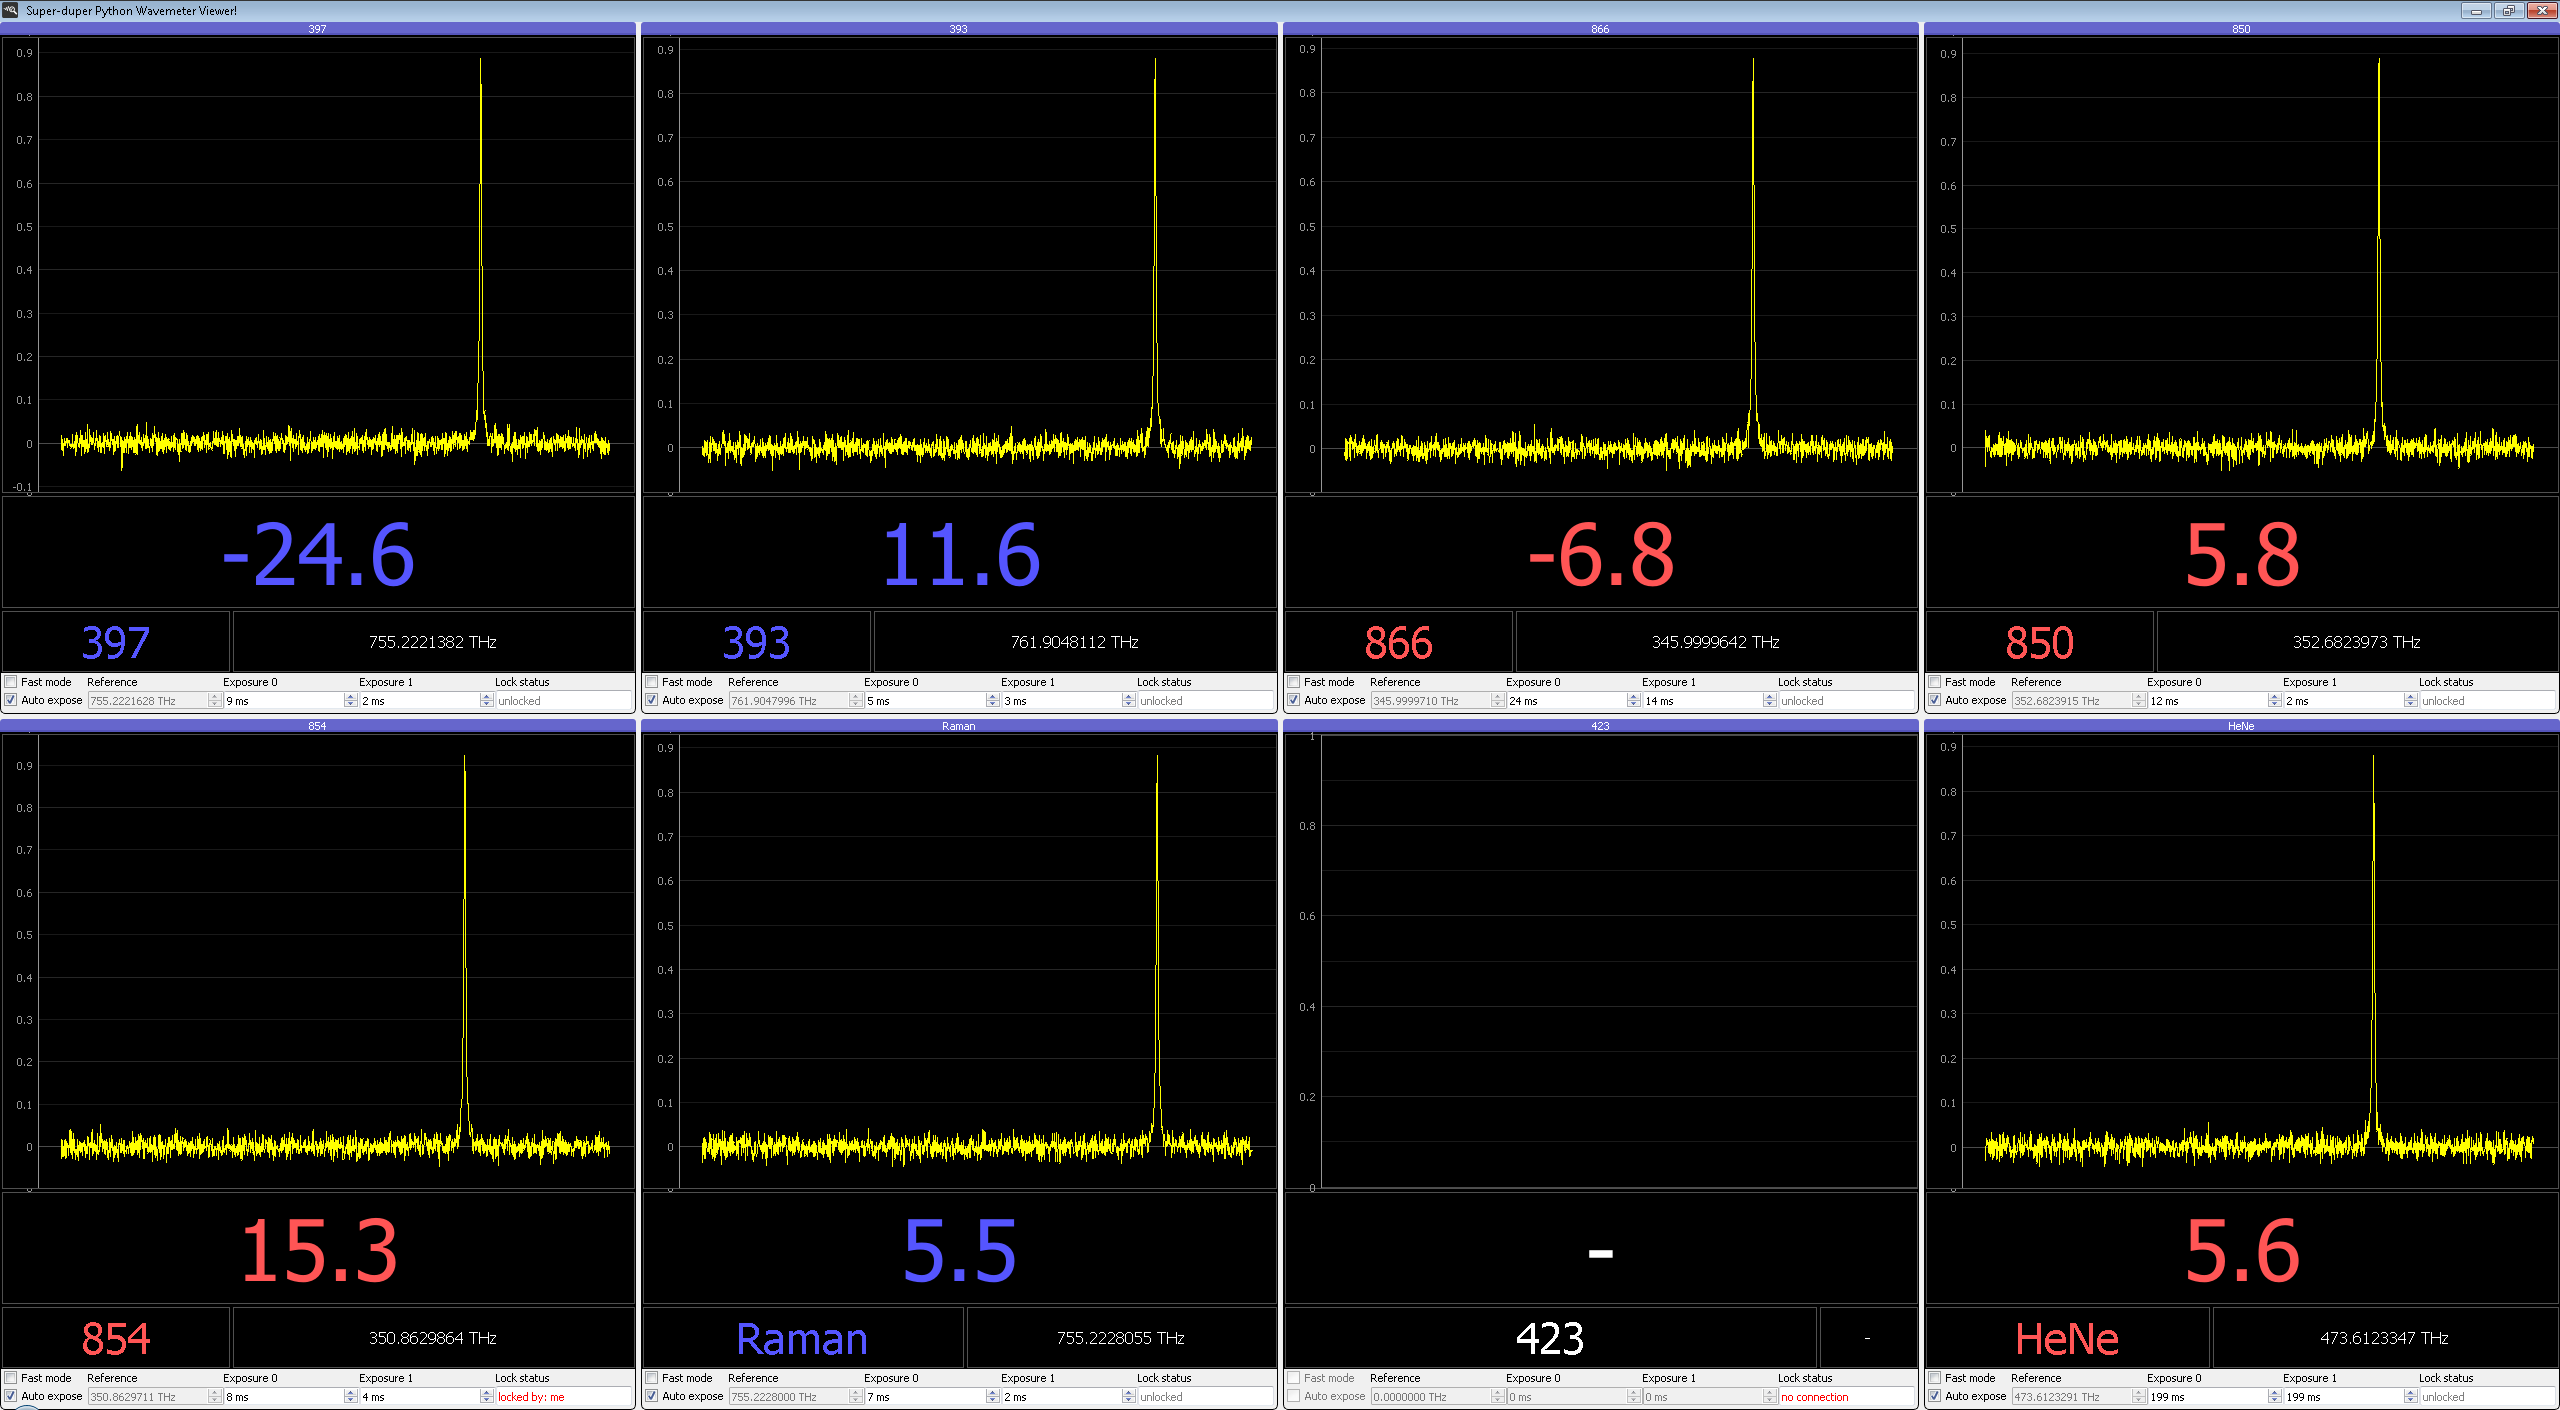Click the -24.6 detuning readout in the 397 panel
The width and height of the screenshot is (2560, 1410).
pos(318,554)
